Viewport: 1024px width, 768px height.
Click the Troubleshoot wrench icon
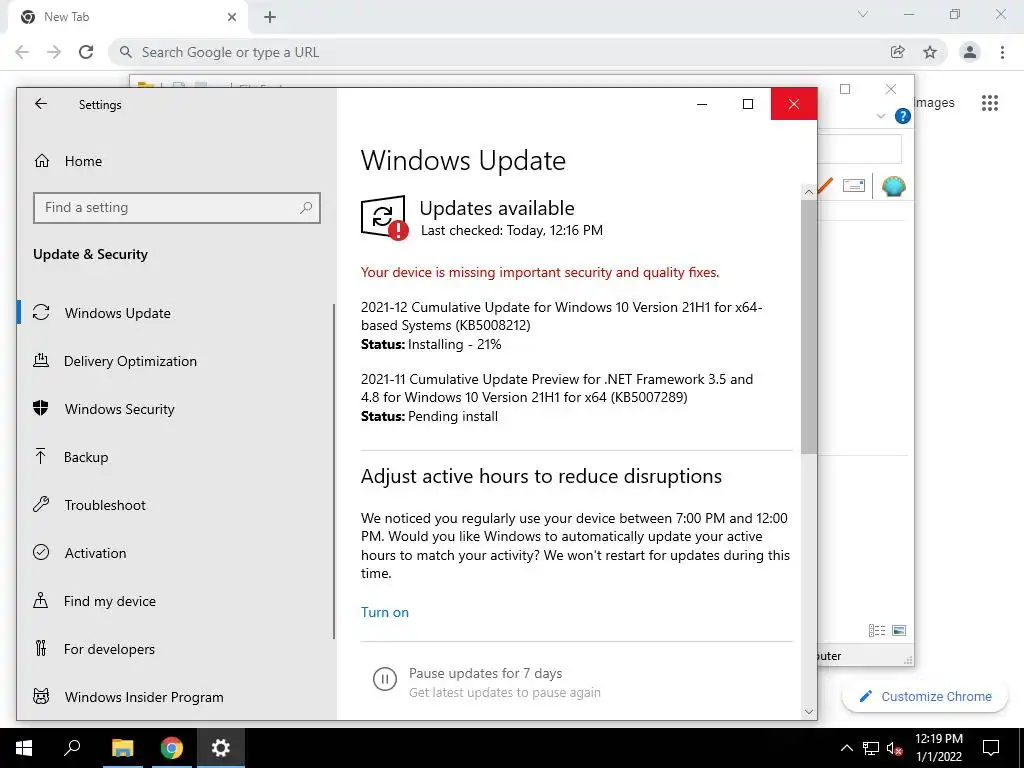click(41, 504)
